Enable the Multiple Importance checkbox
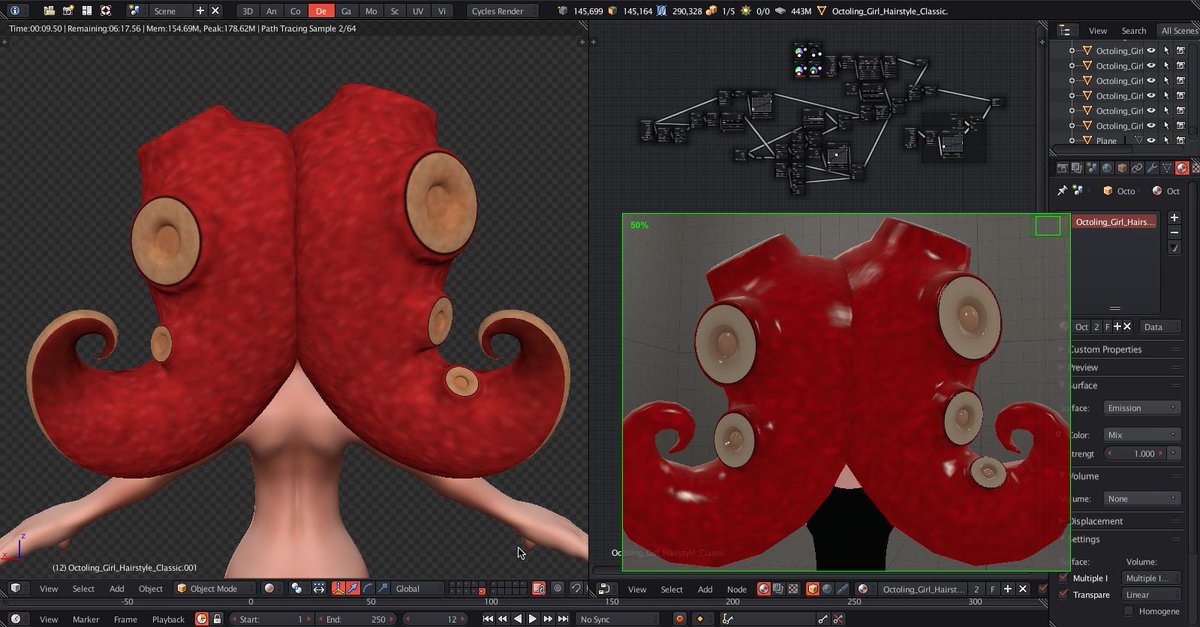This screenshot has width=1200, height=627. (x=1063, y=578)
